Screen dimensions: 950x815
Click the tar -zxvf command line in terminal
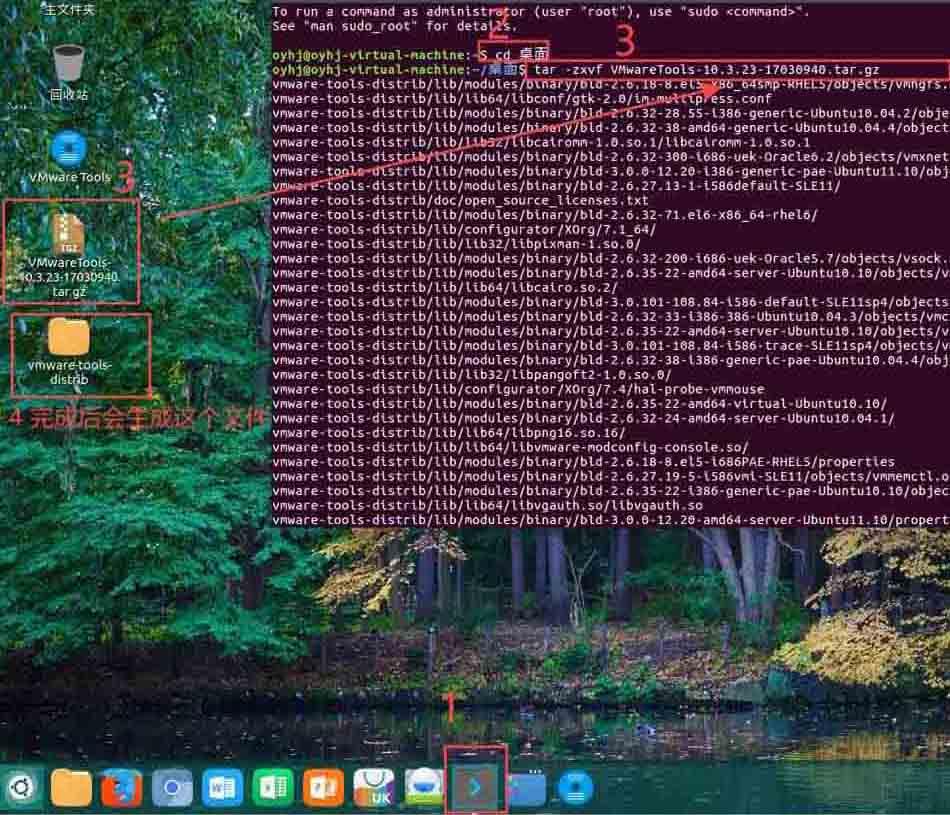[x=706, y=70]
